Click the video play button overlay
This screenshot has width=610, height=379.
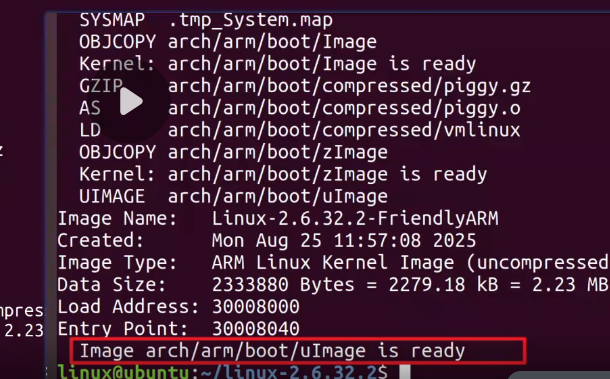(x=130, y=102)
